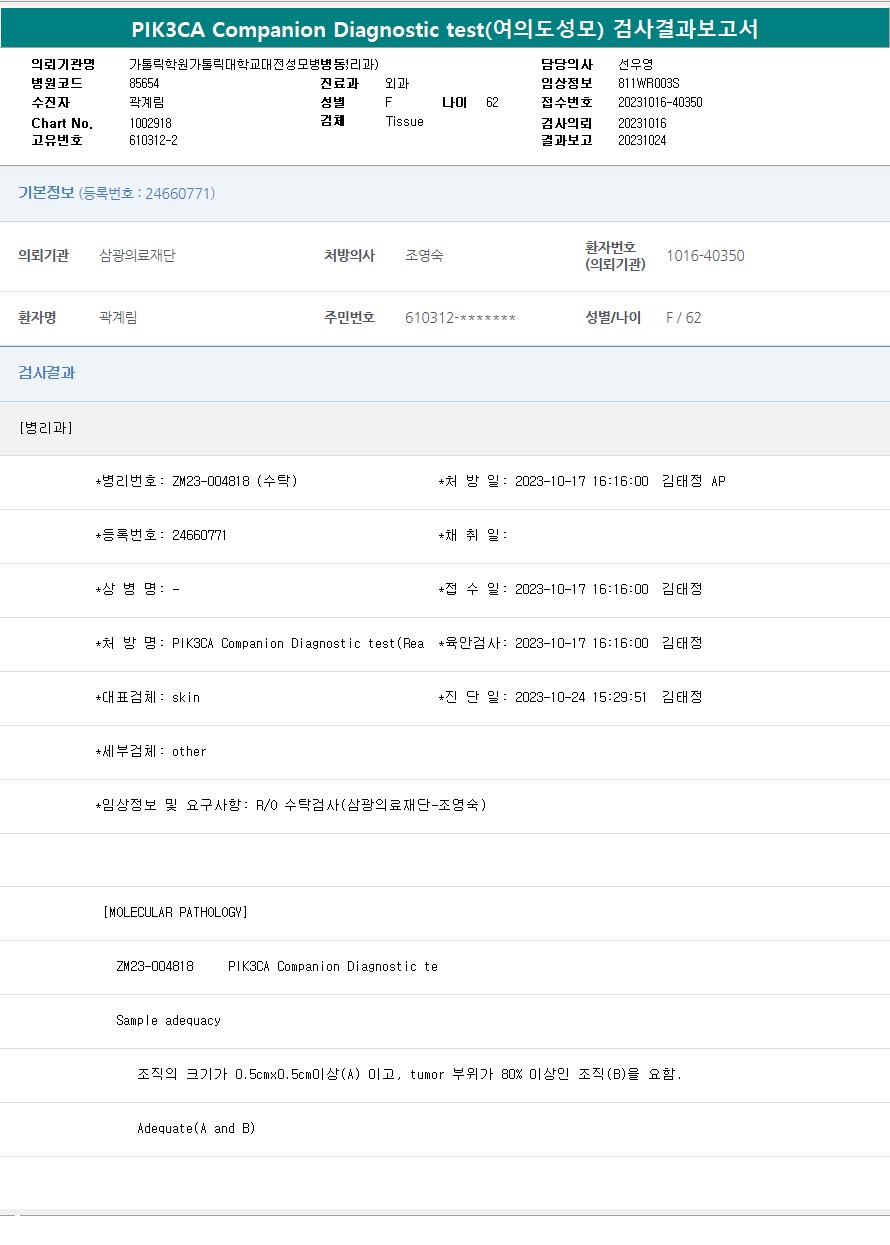Click the 의뢰기관 value 삼광의료재단
This screenshot has width=890, height=1245.
[137, 256]
